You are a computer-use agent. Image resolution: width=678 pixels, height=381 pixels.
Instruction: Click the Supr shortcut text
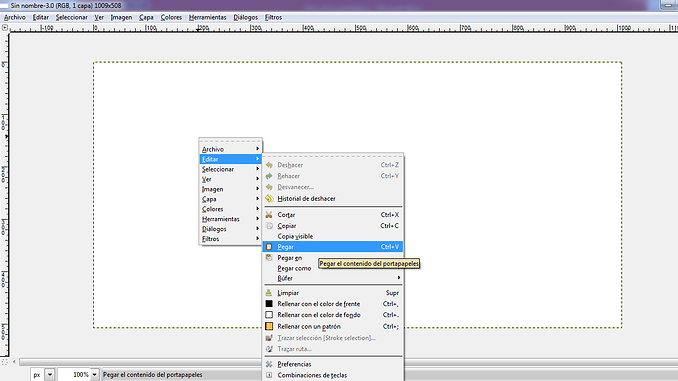[x=392, y=293]
